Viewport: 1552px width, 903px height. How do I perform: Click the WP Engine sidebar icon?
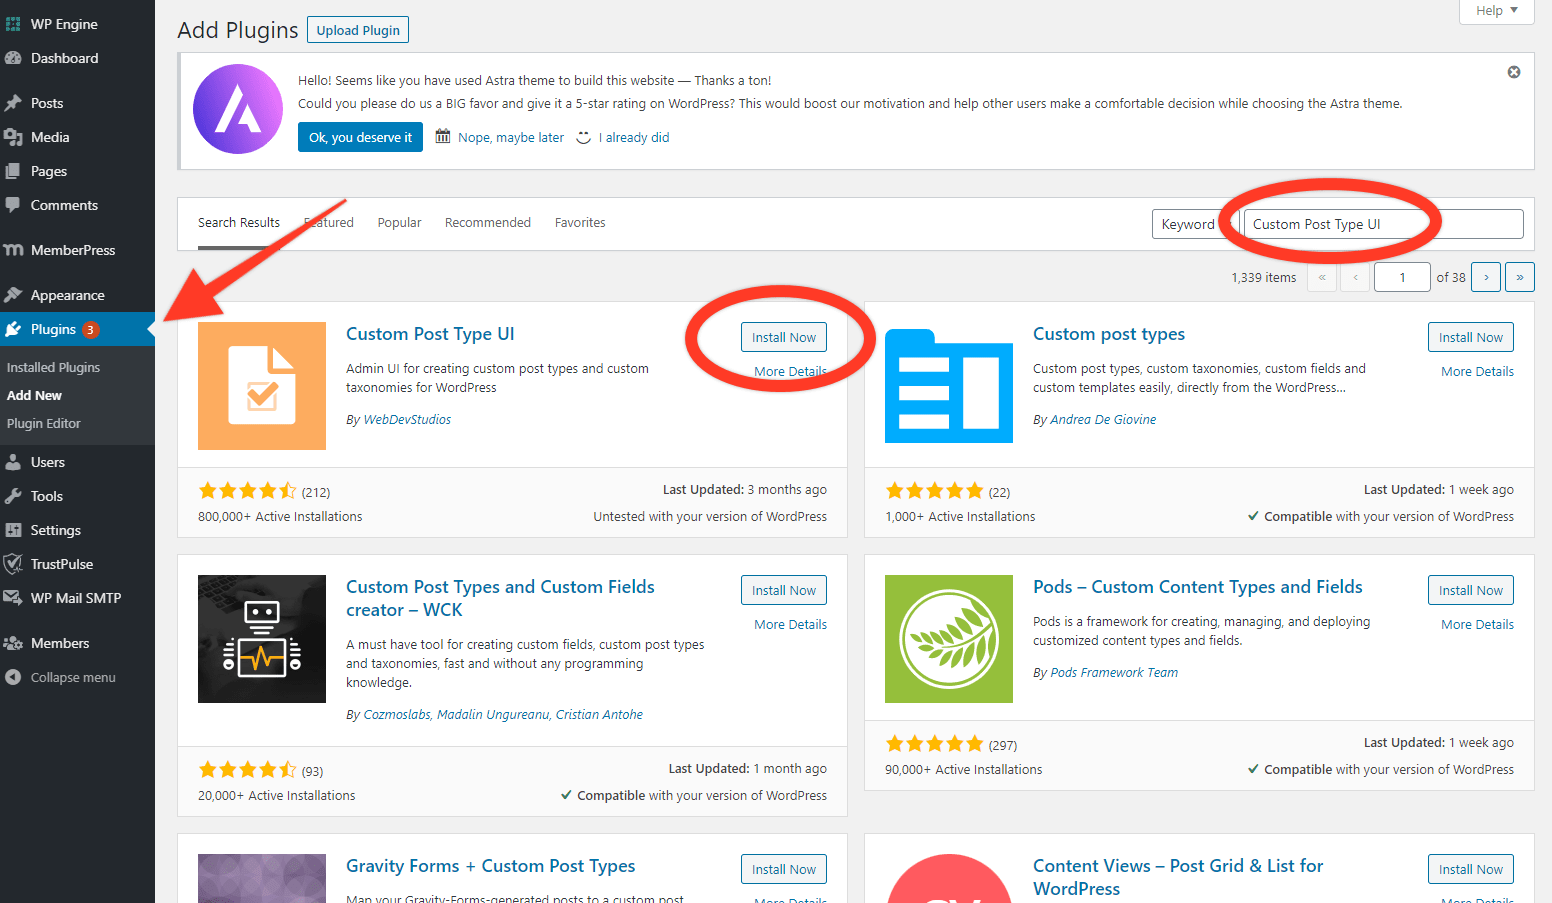tap(13, 24)
